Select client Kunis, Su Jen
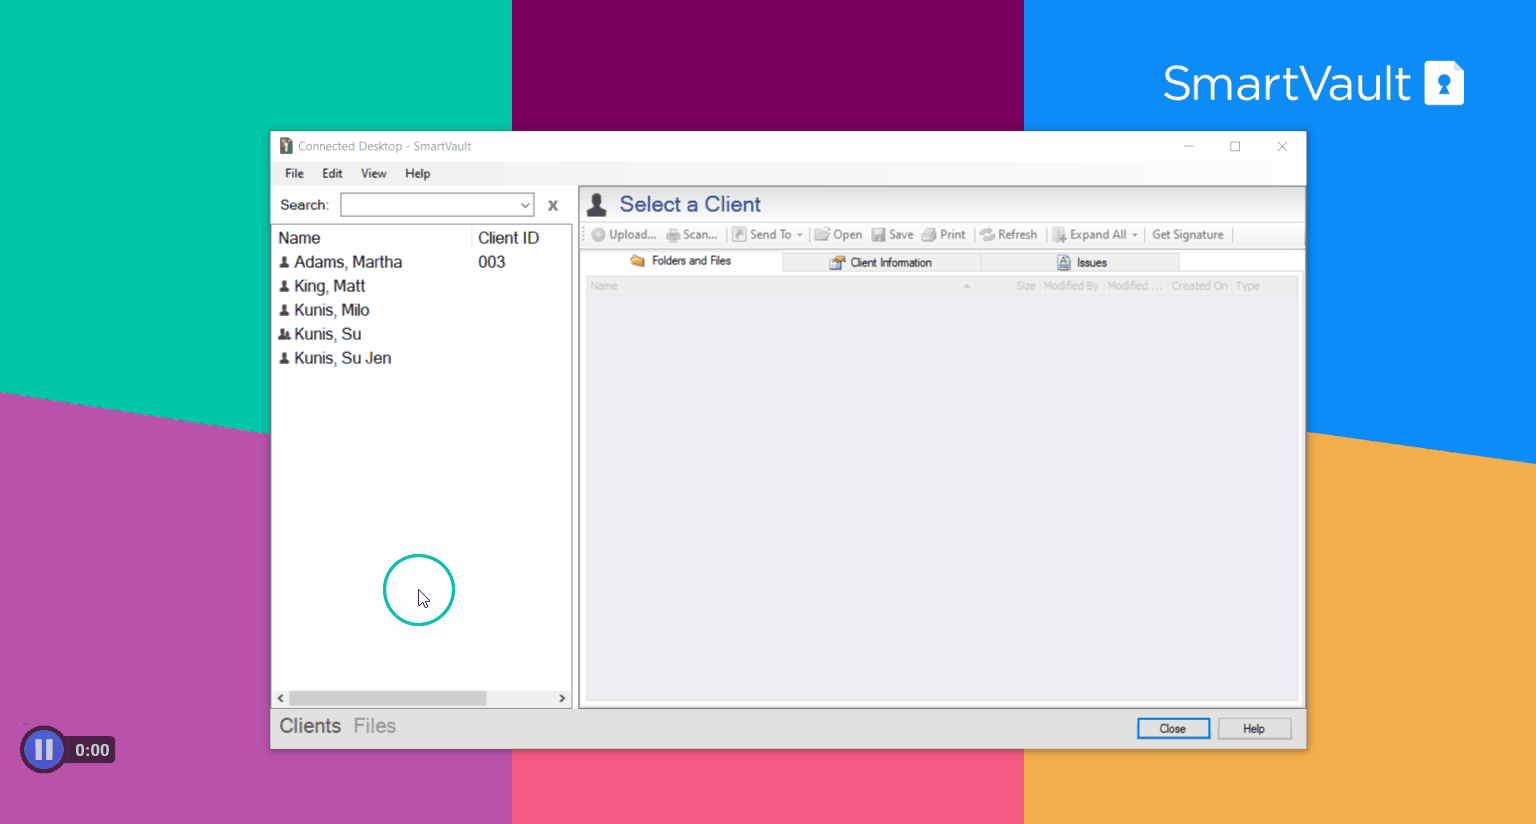 tap(342, 358)
